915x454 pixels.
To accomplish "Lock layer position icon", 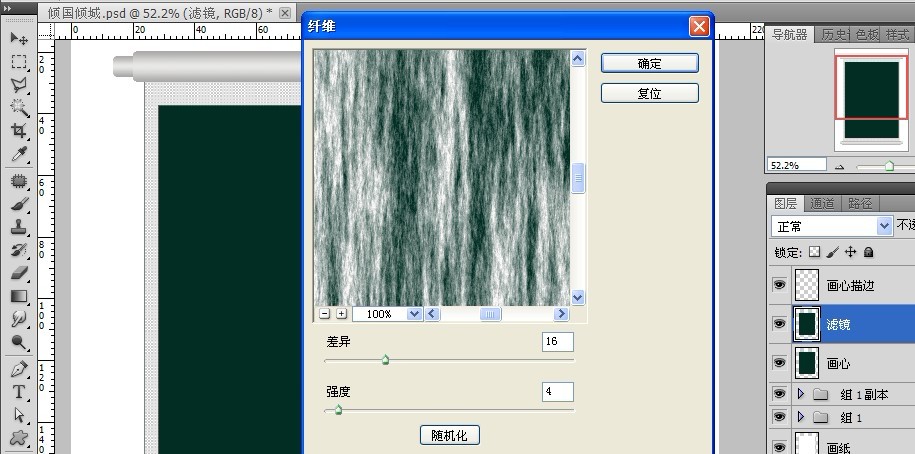I will point(850,252).
